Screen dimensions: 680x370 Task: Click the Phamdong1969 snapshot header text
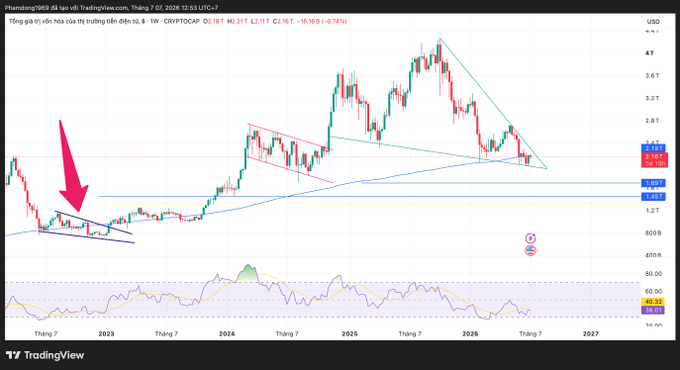(111, 8)
